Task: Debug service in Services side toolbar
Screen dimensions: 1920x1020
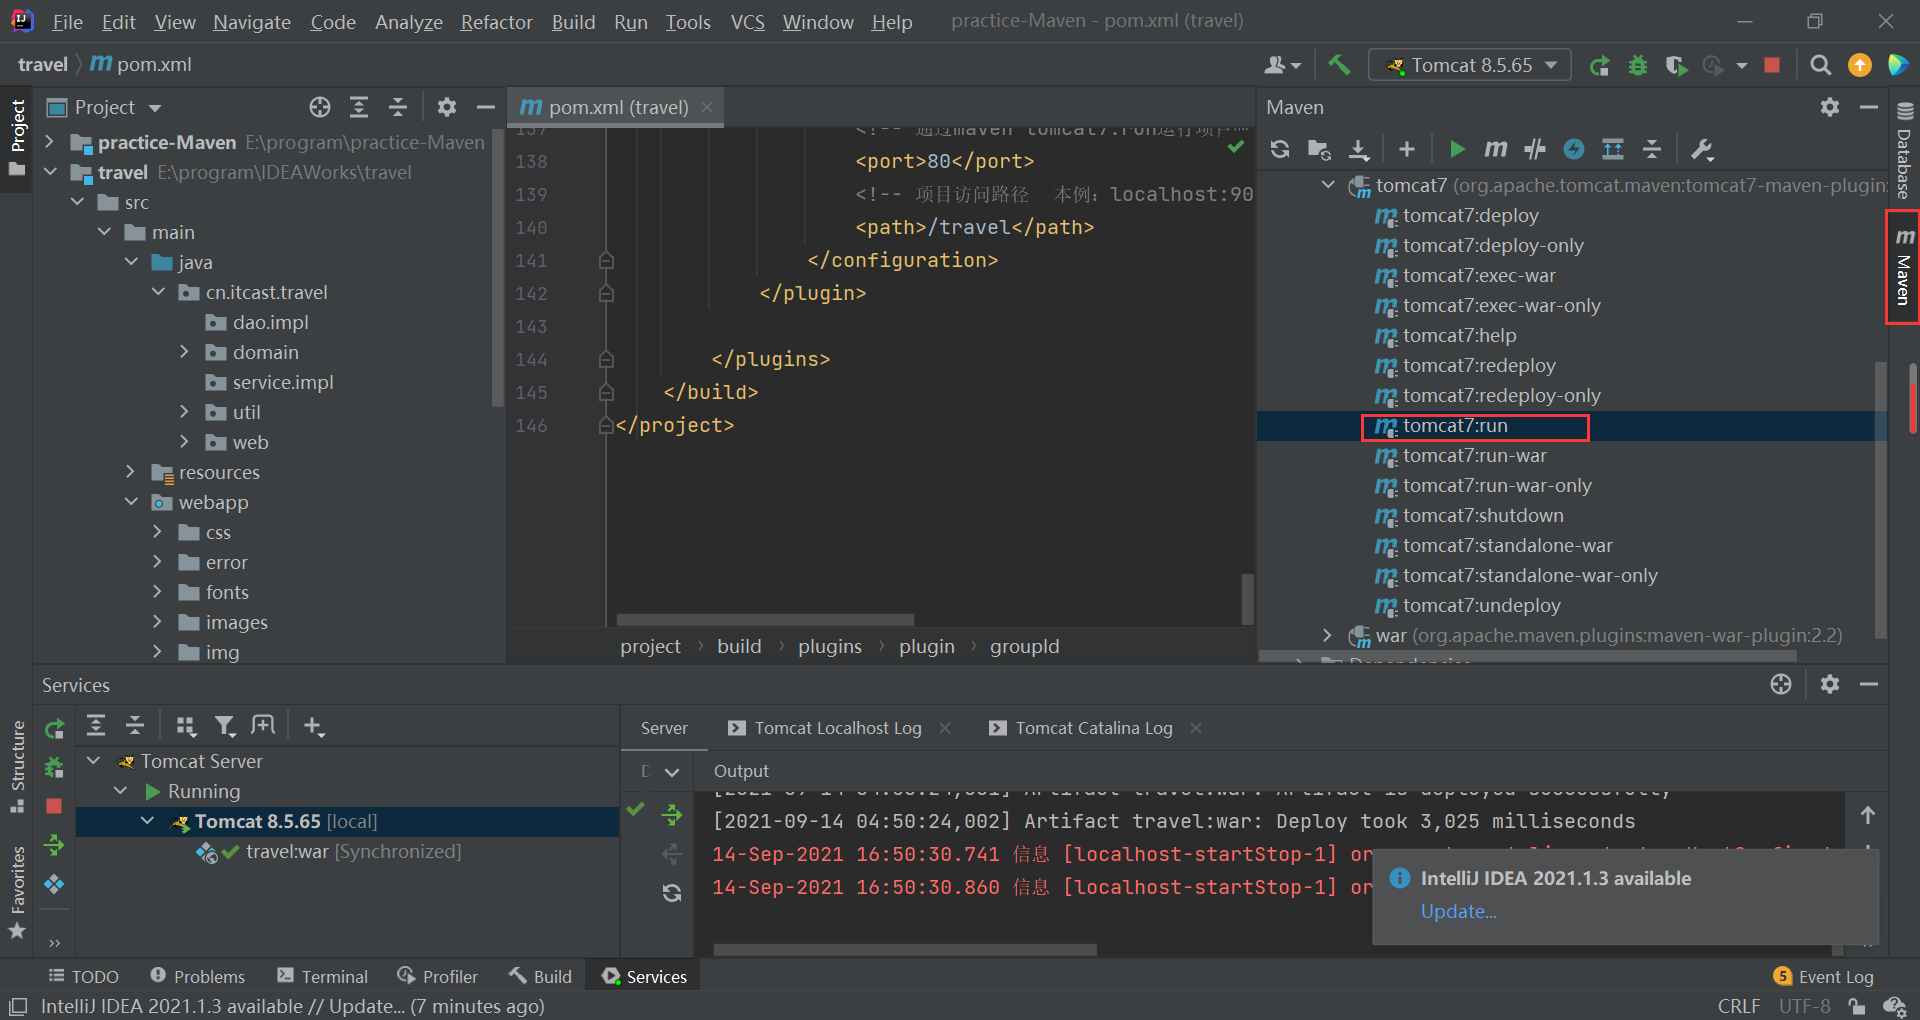Action: point(55,768)
